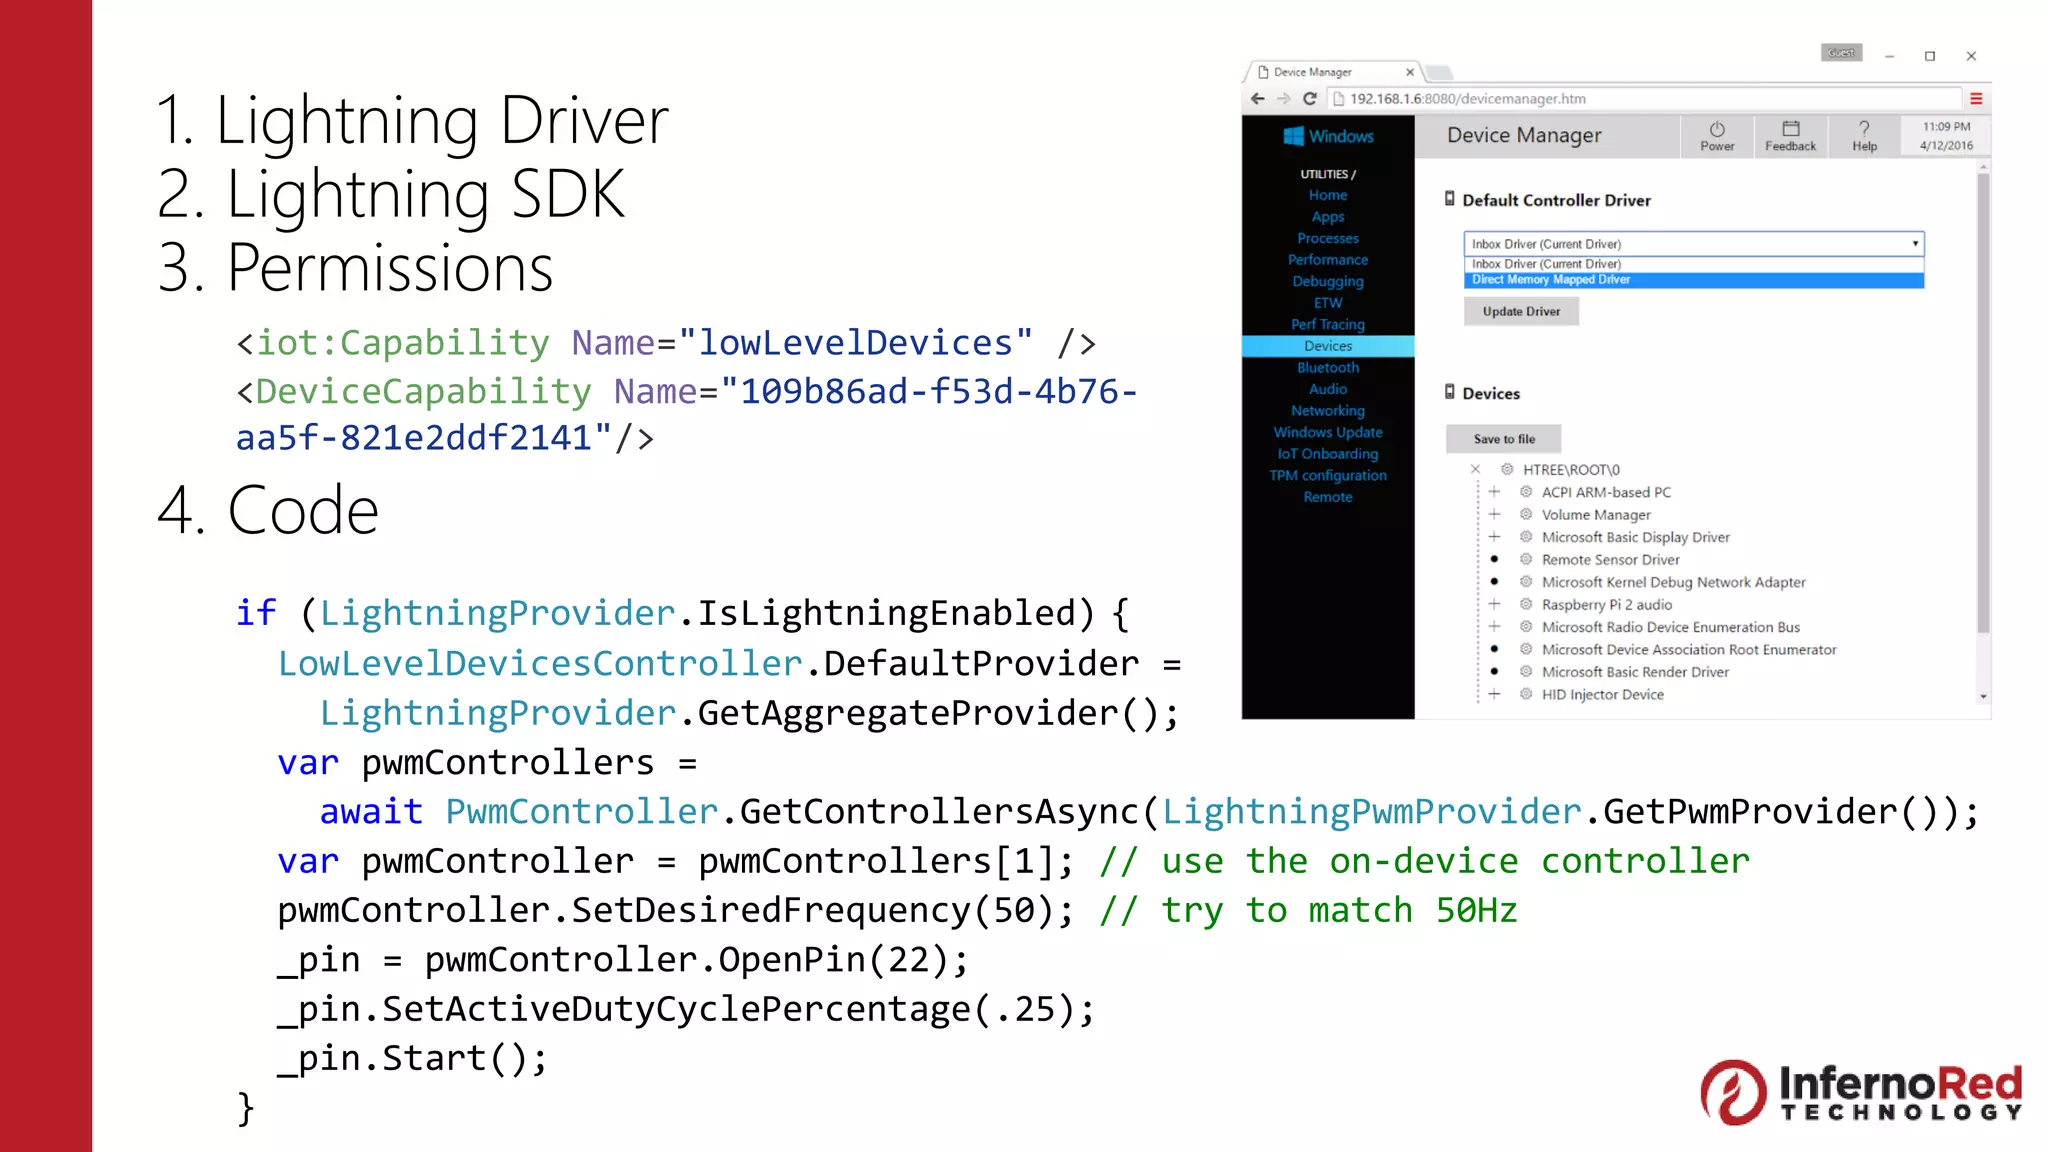Open Bluetooth page in sidebar
Screen dimensions: 2048x1152
pyautogui.click(x=1327, y=368)
